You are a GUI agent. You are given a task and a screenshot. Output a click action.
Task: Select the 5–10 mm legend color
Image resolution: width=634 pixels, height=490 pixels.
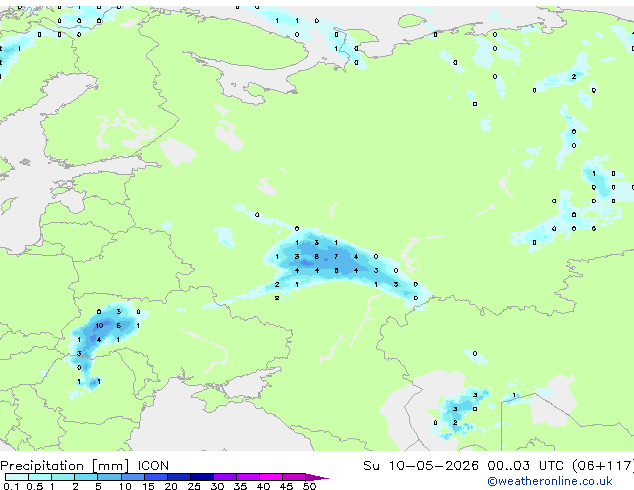point(109,477)
